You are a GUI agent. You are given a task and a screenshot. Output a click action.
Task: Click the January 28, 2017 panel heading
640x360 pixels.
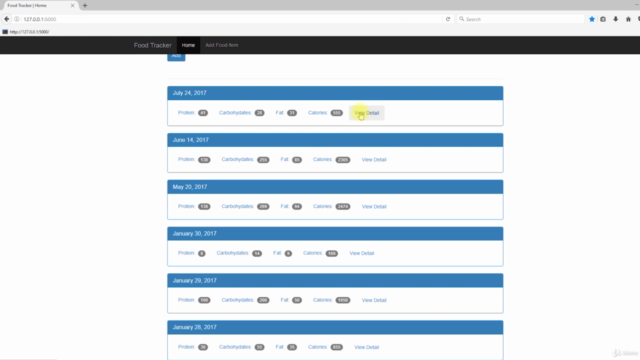coord(335,327)
